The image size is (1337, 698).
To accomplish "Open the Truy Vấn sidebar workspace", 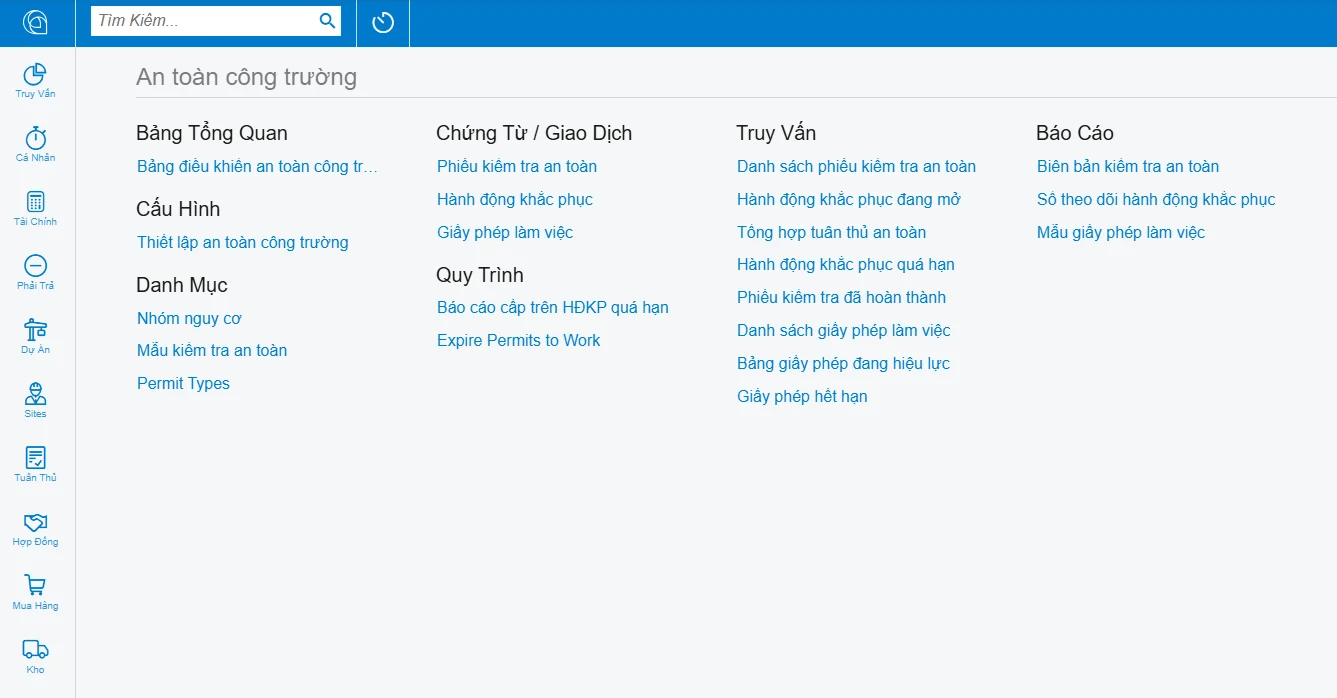I will pos(35,81).
